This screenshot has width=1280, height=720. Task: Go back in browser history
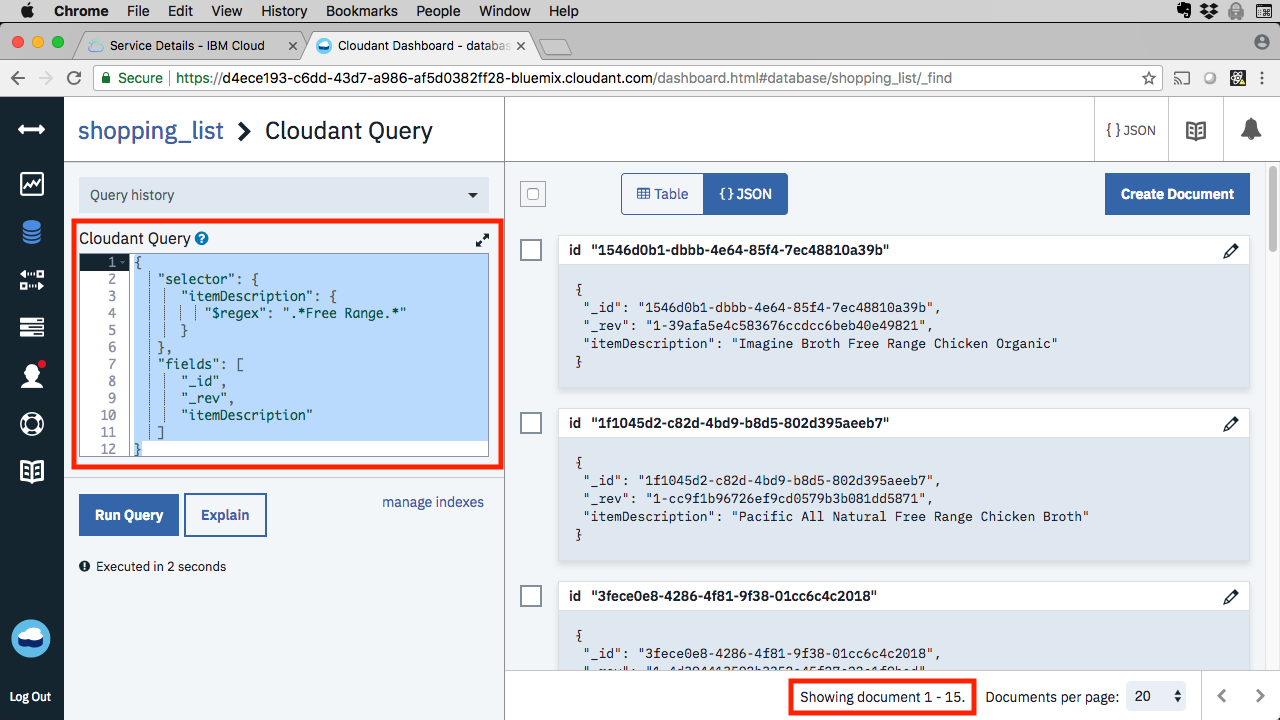point(18,77)
